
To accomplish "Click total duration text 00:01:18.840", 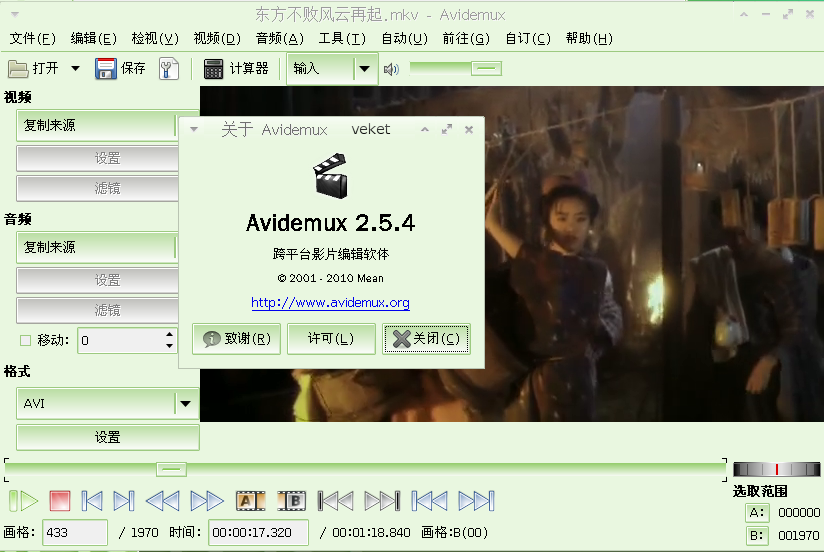I will coord(371,533).
